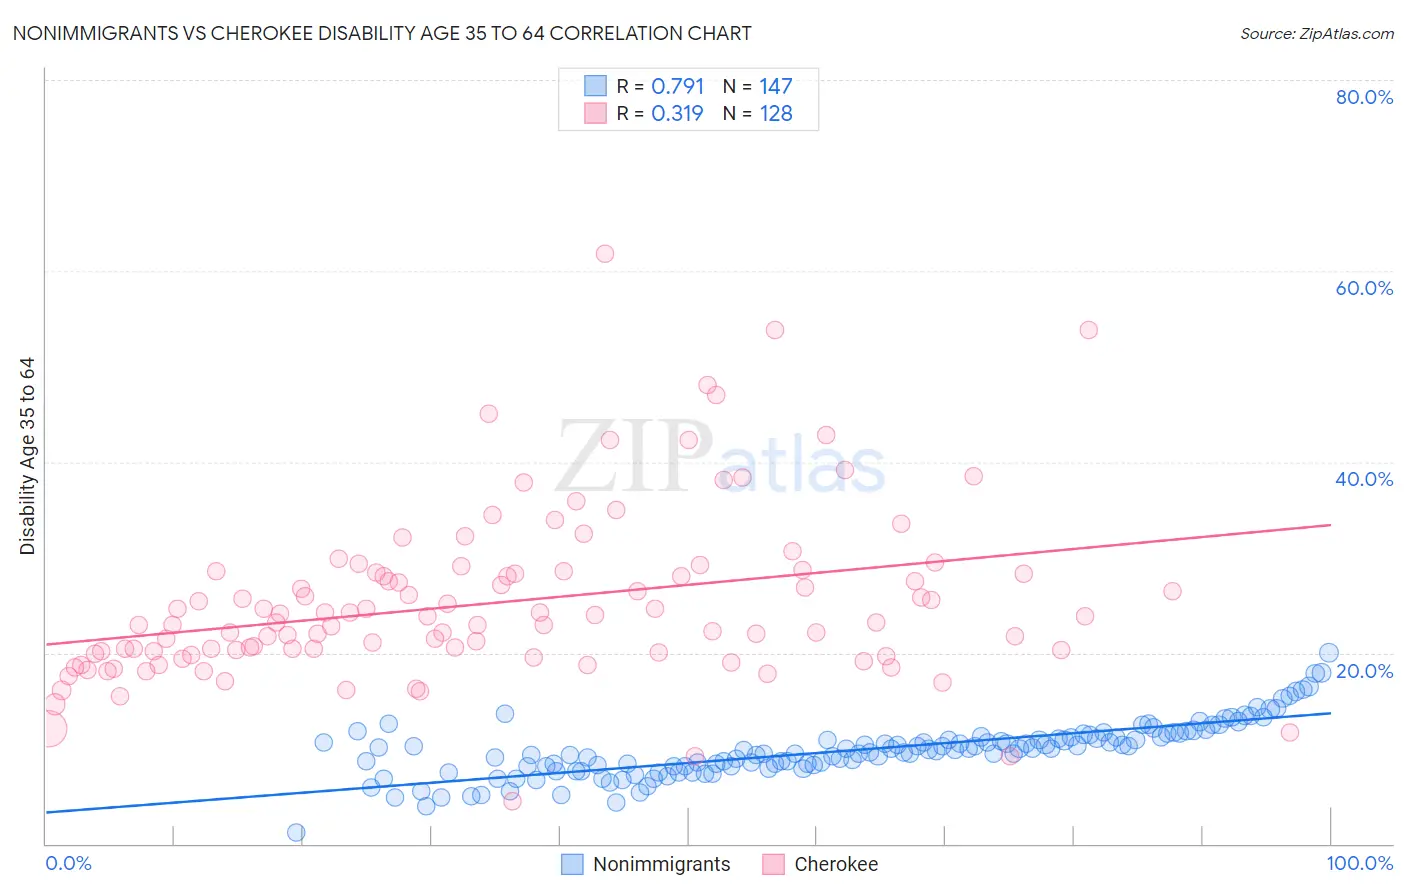Click the blue Nonimmigrants legend swatch at bottom
1406x892 pixels.
point(572,864)
